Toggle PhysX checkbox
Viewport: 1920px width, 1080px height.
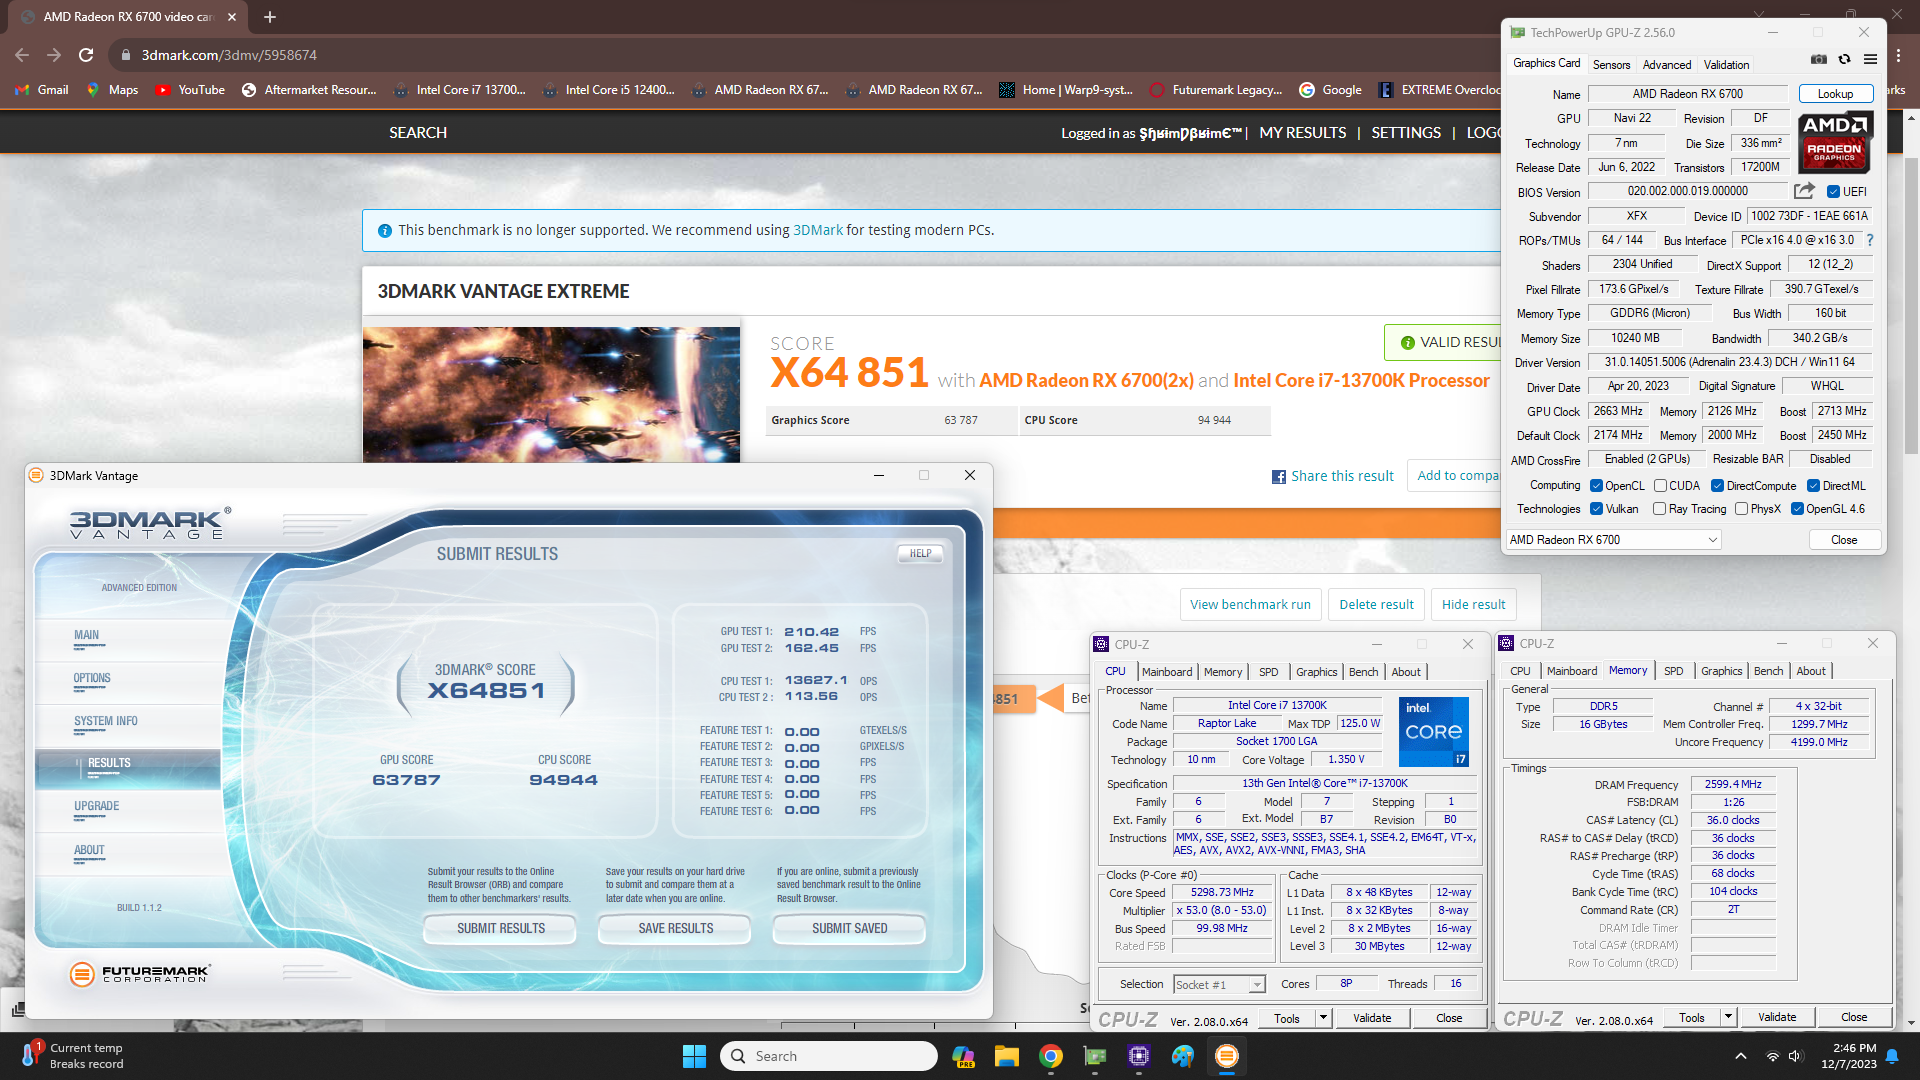click(1741, 509)
